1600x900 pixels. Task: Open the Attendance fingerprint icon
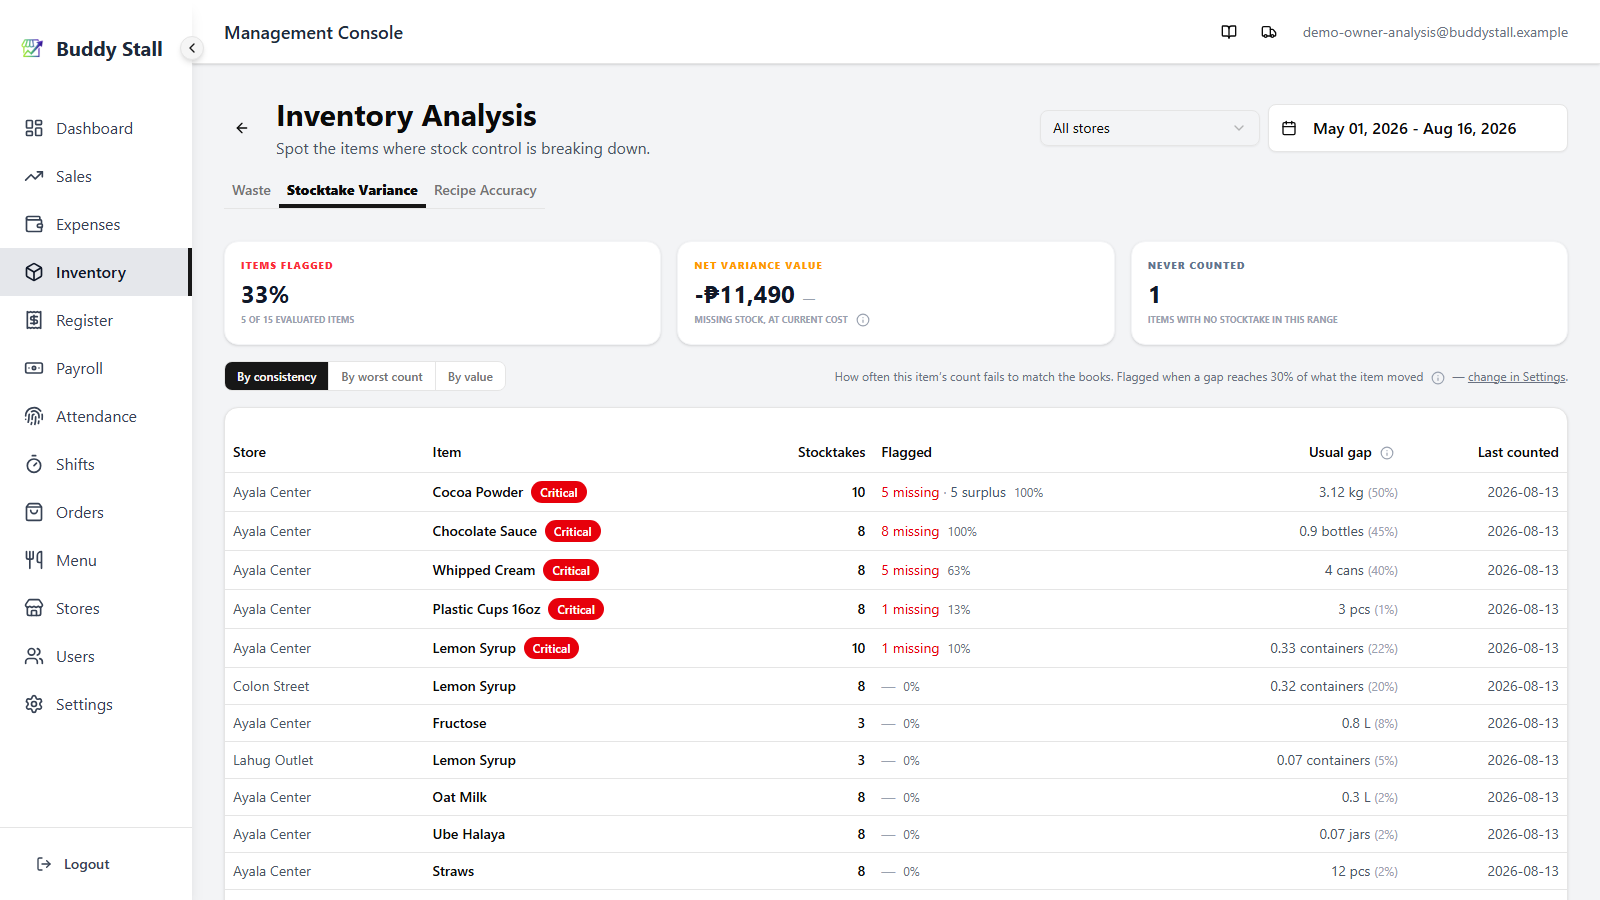(34, 416)
